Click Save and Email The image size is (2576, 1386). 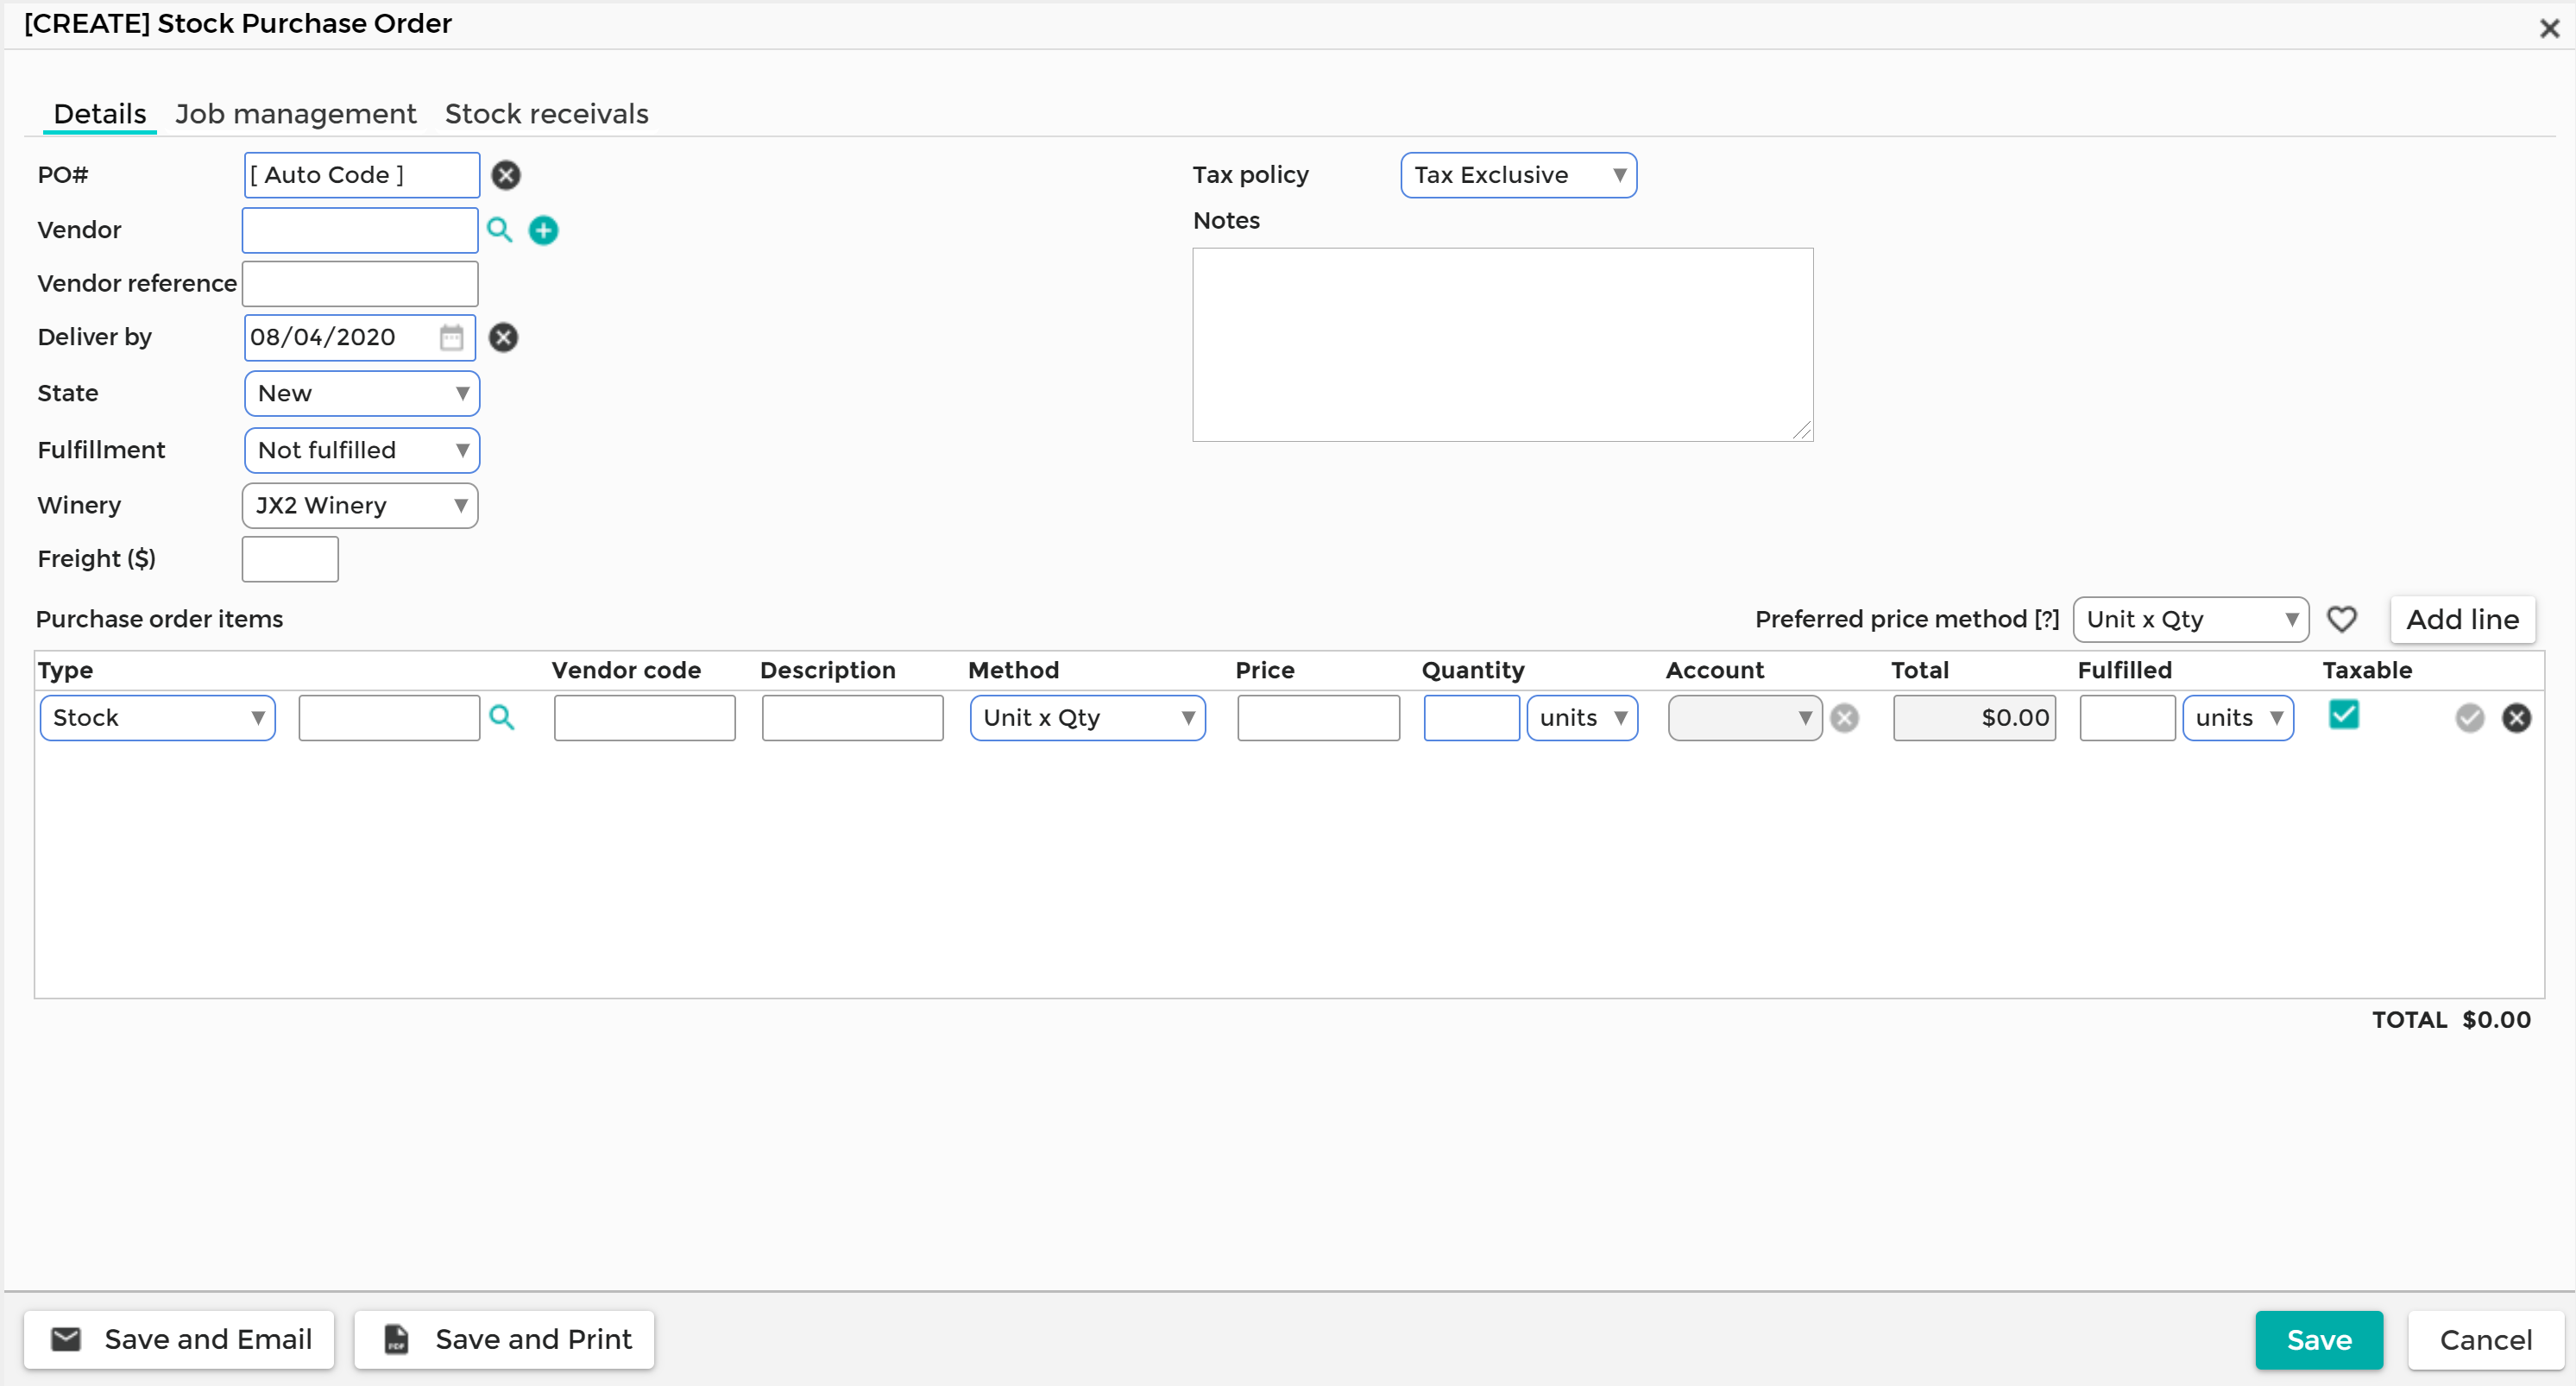pyautogui.click(x=180, y=1339)
